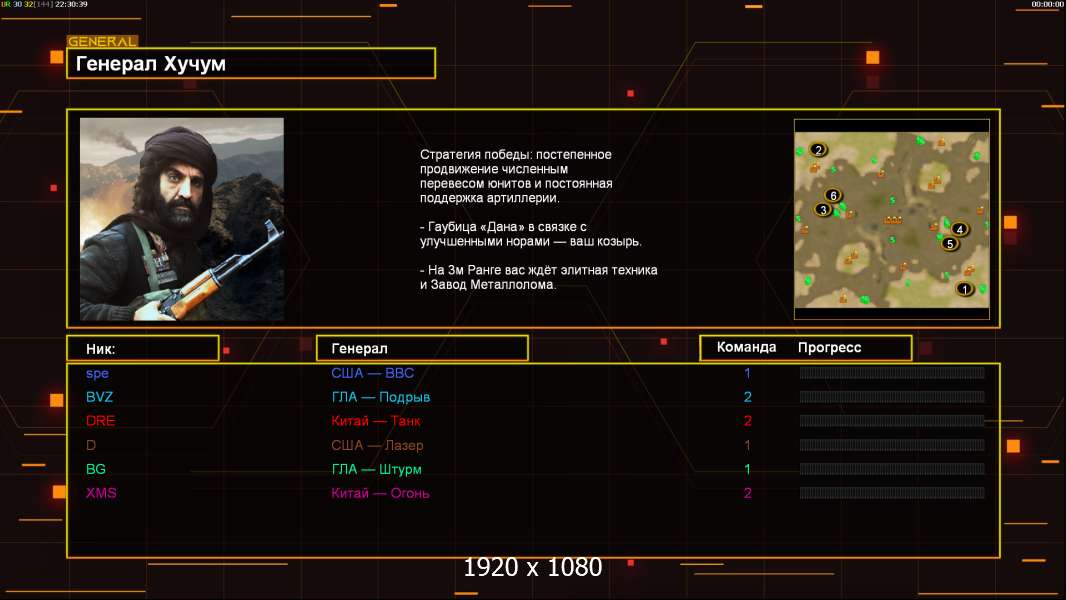The width and height of the screenshot is (1066, 600).
Task: Click team number in D row
Action: (x=747, y=445)
